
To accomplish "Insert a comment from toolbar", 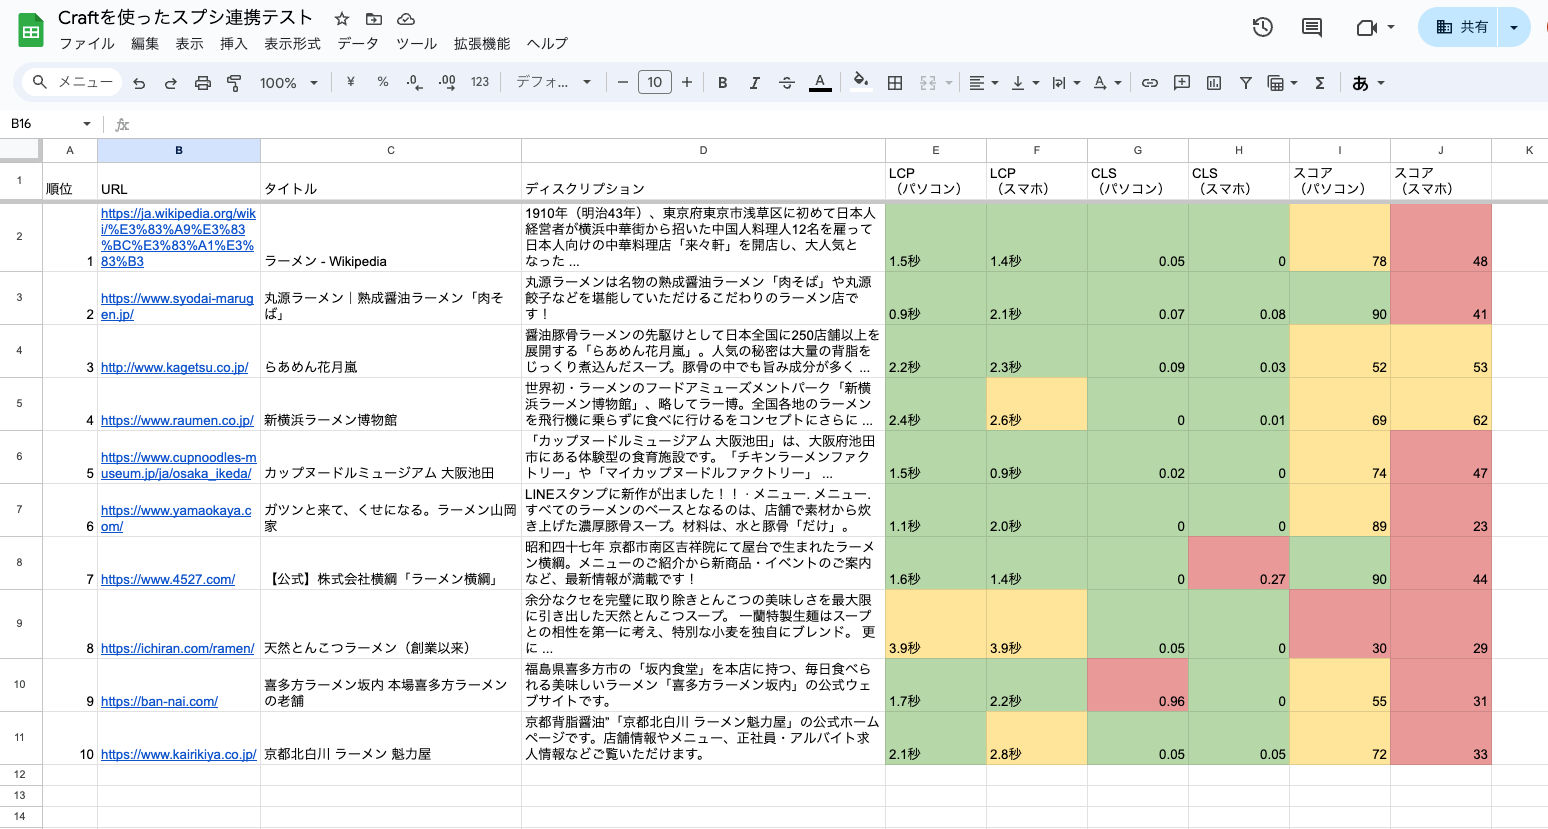I will tap(1182, 83).
